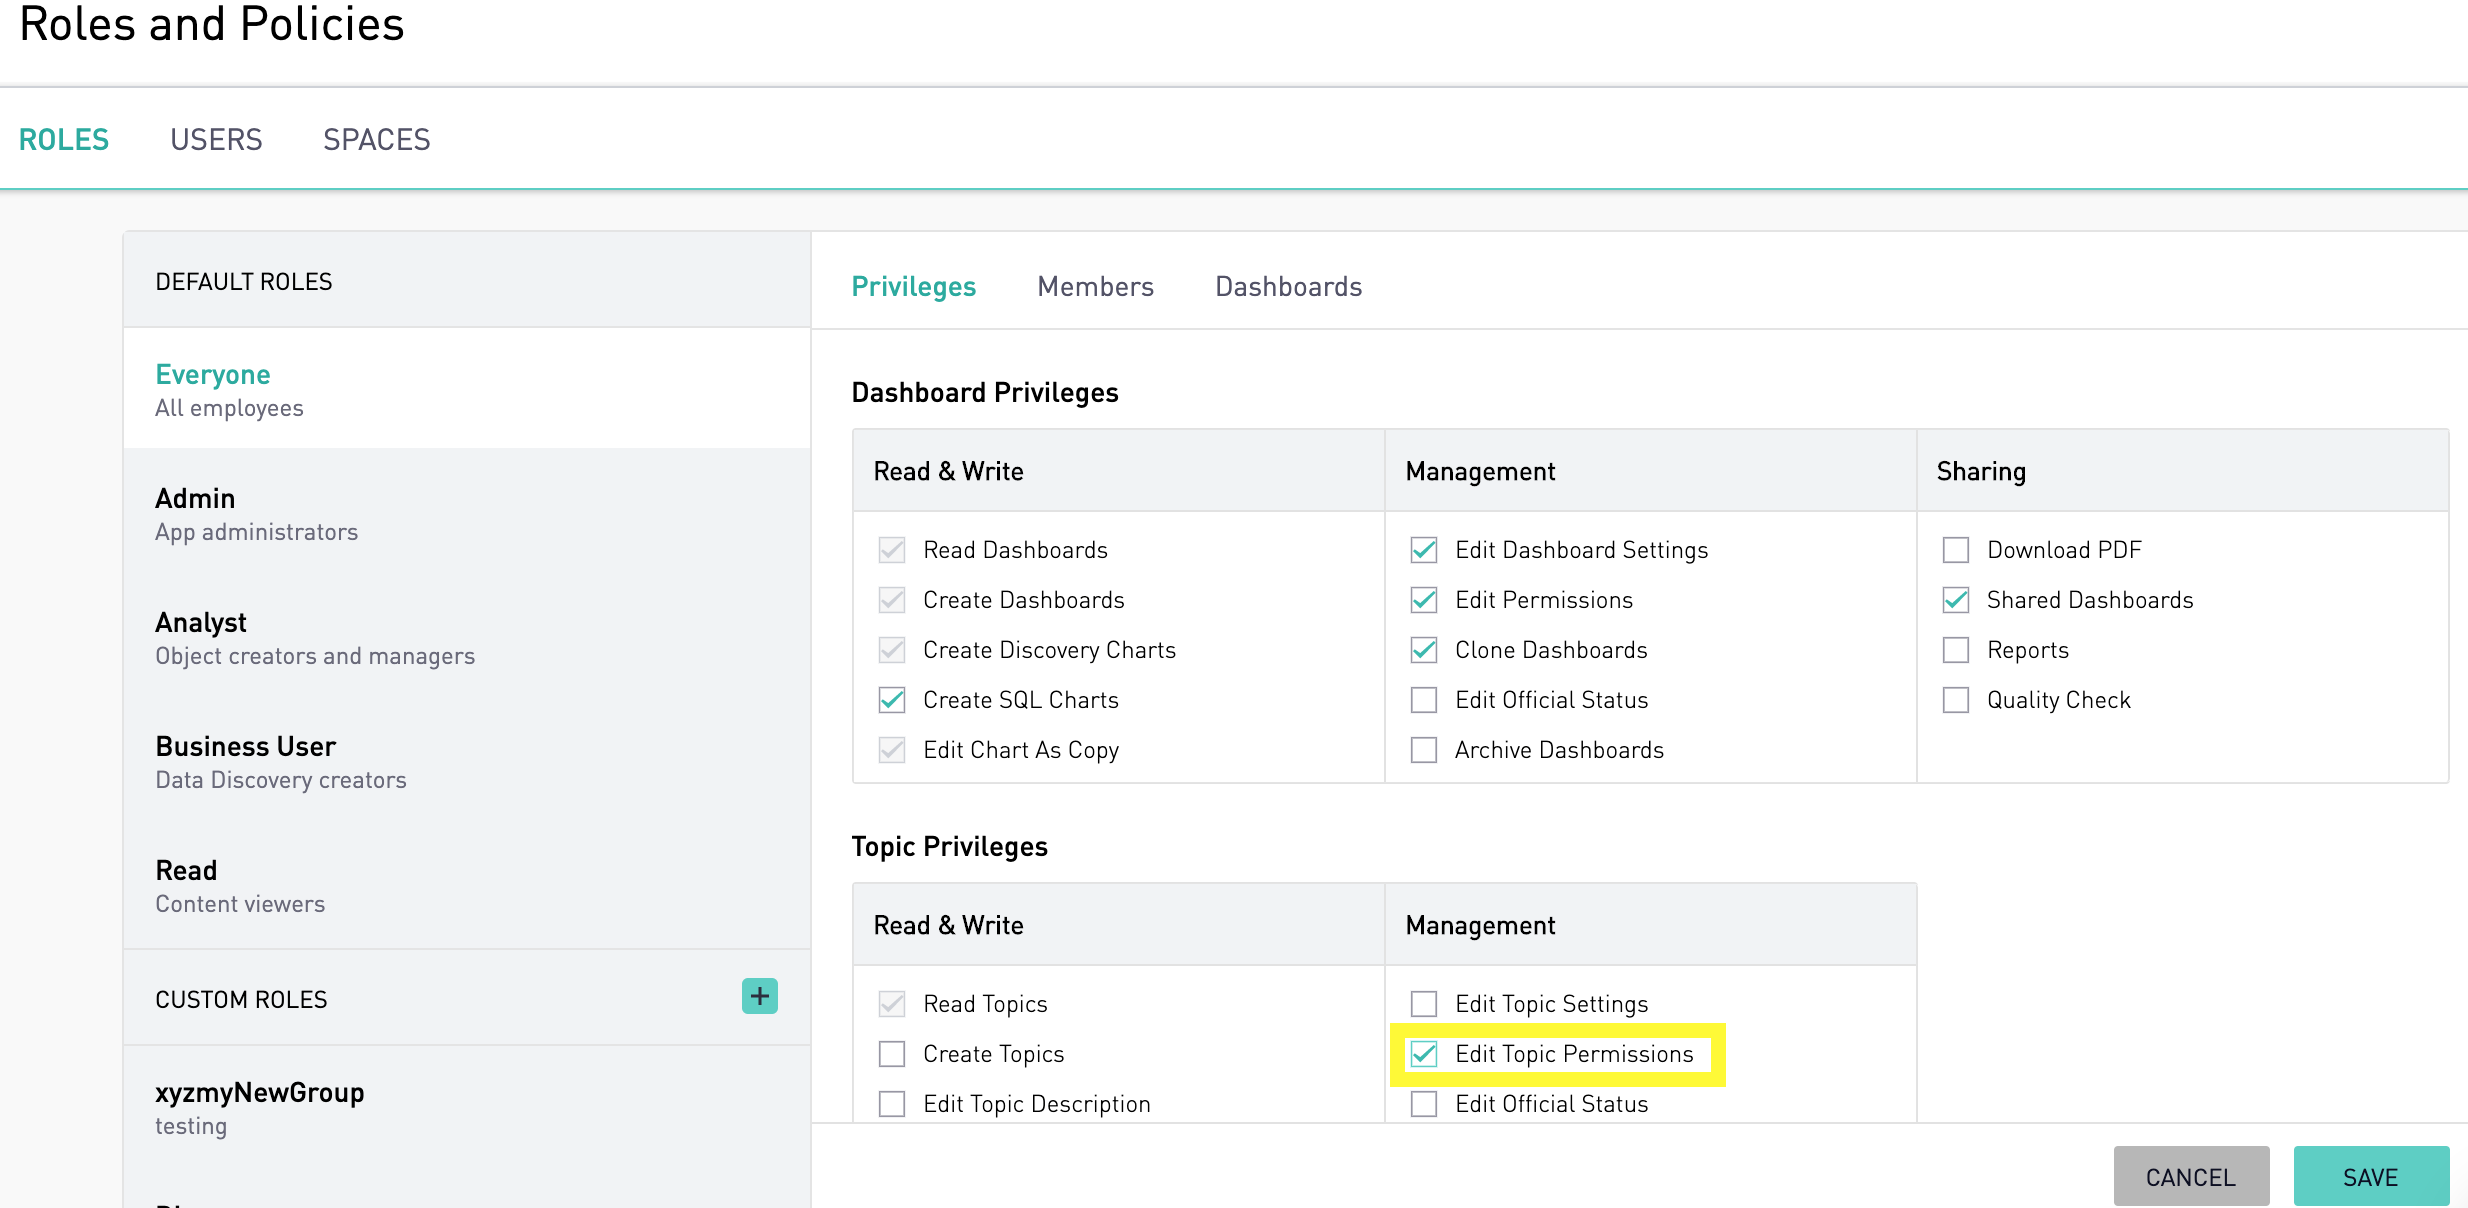
Task: Open the Privileges tab
Action: click(914, 287)
